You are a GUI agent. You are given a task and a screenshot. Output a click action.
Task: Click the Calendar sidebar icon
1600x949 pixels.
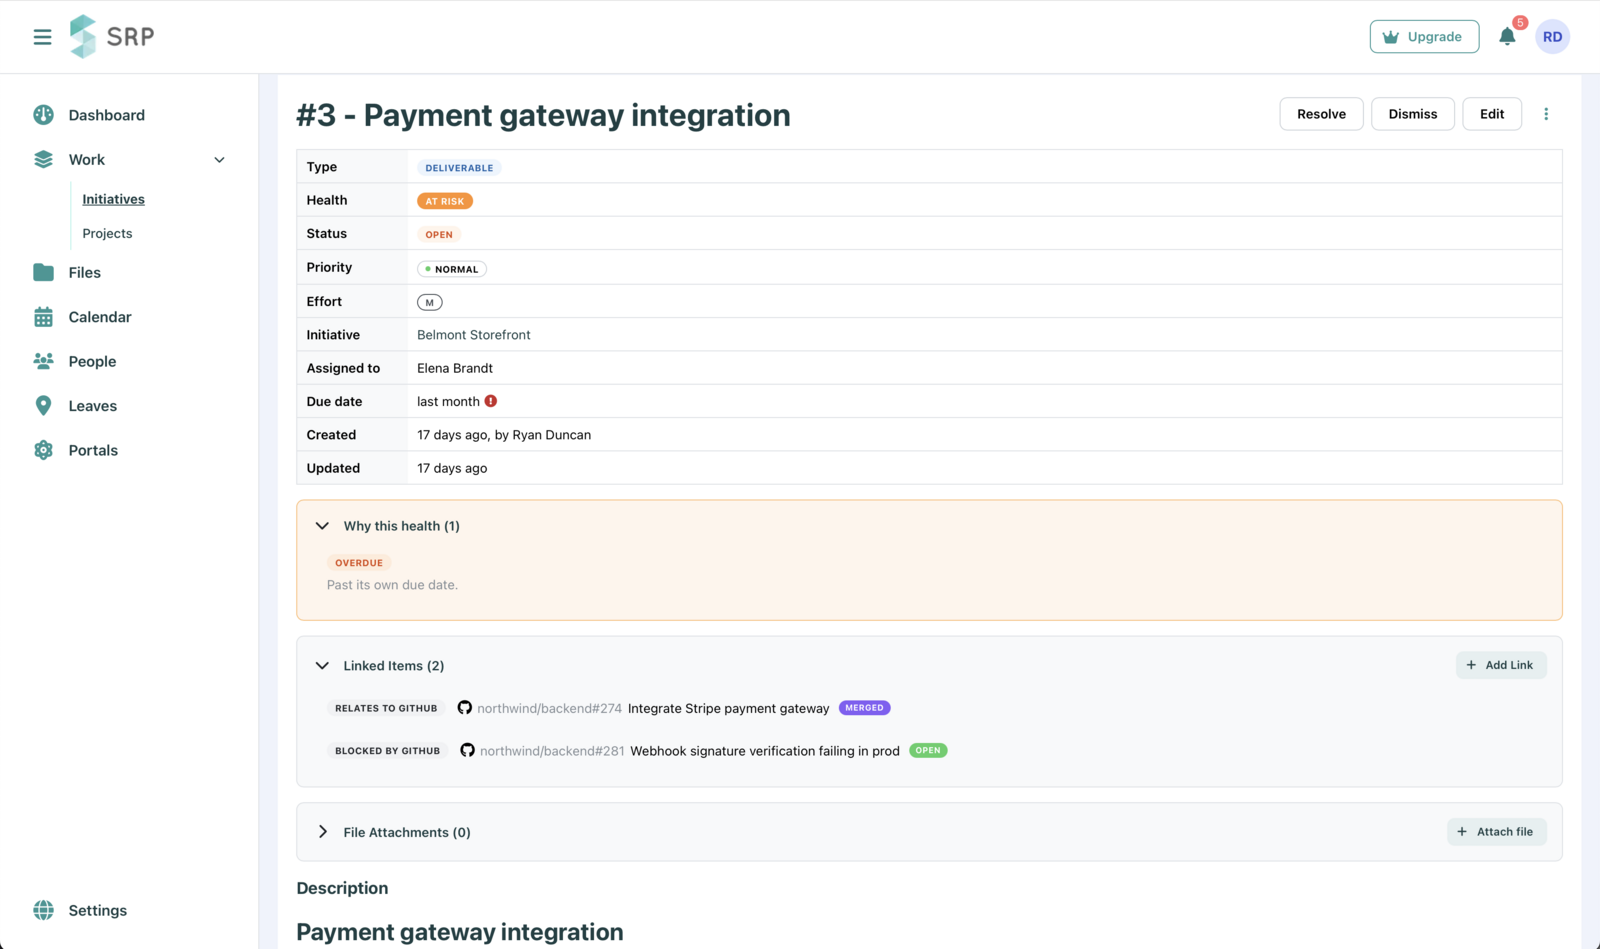43,317
